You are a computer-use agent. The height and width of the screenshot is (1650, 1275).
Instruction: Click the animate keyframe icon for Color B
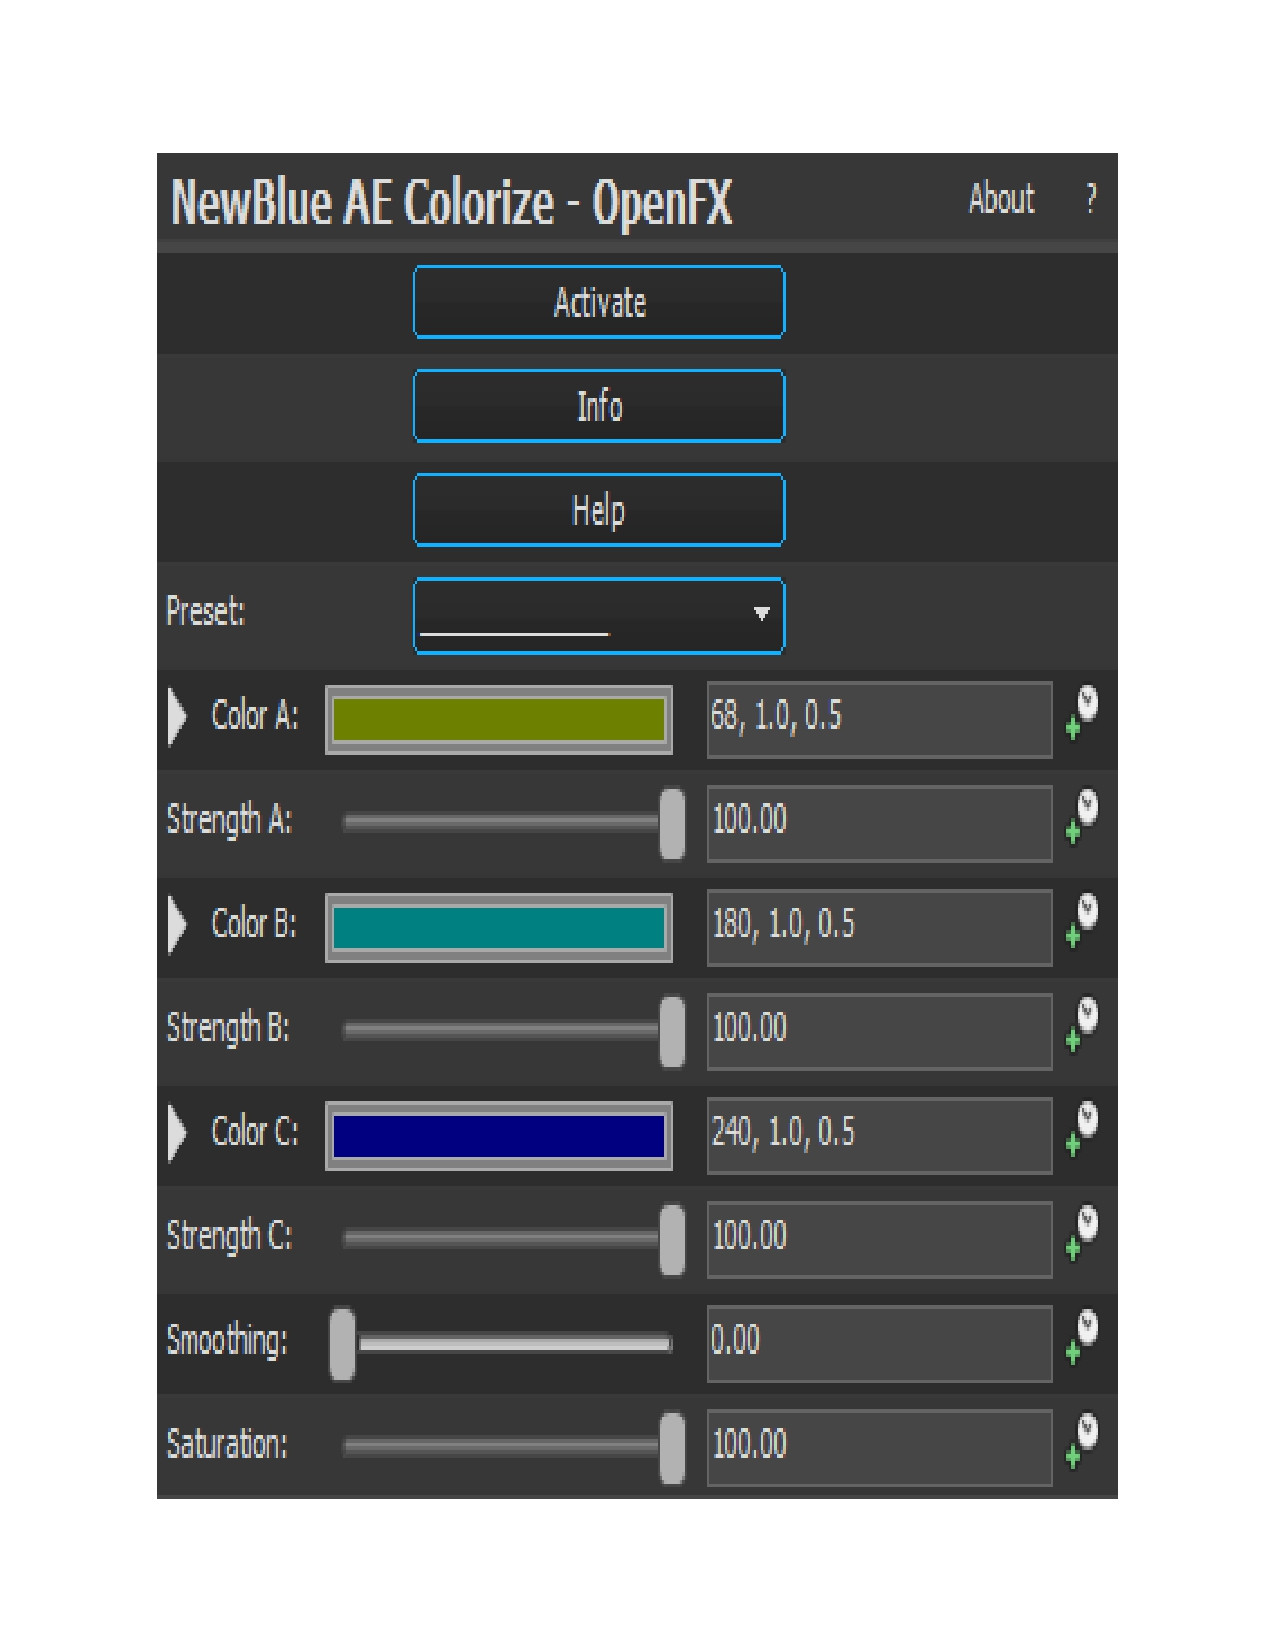1082,921
